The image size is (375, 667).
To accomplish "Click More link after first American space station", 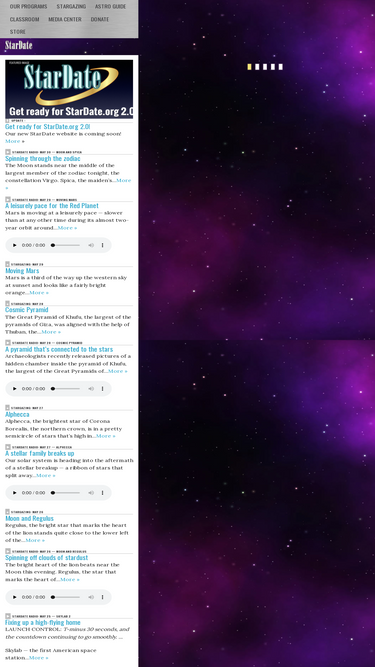I will click(38, 658).
